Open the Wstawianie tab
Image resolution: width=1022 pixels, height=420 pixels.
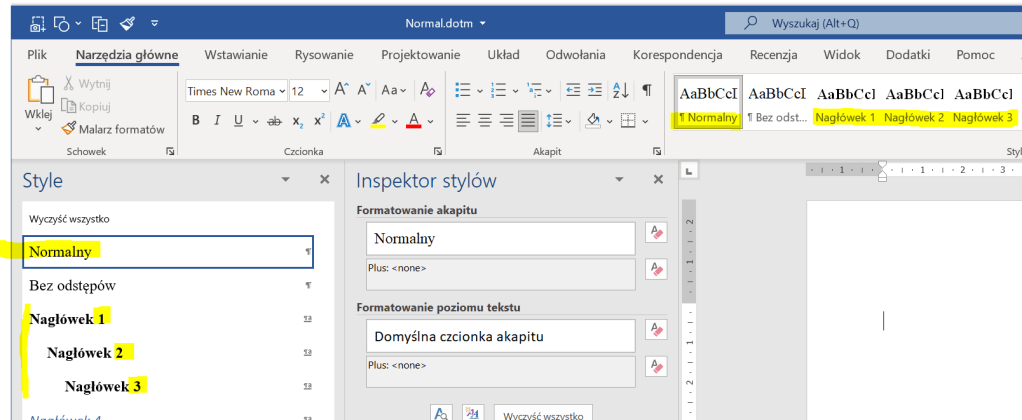[238, 55]
